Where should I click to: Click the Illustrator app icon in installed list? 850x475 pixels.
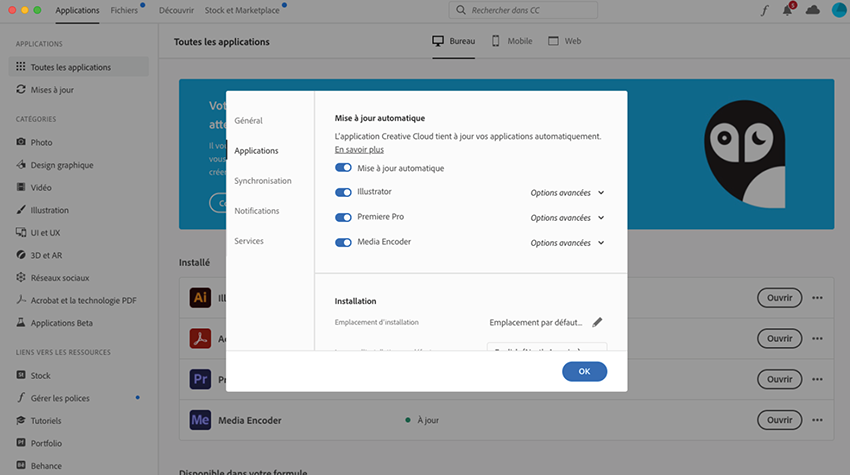[x=200, y=297]
